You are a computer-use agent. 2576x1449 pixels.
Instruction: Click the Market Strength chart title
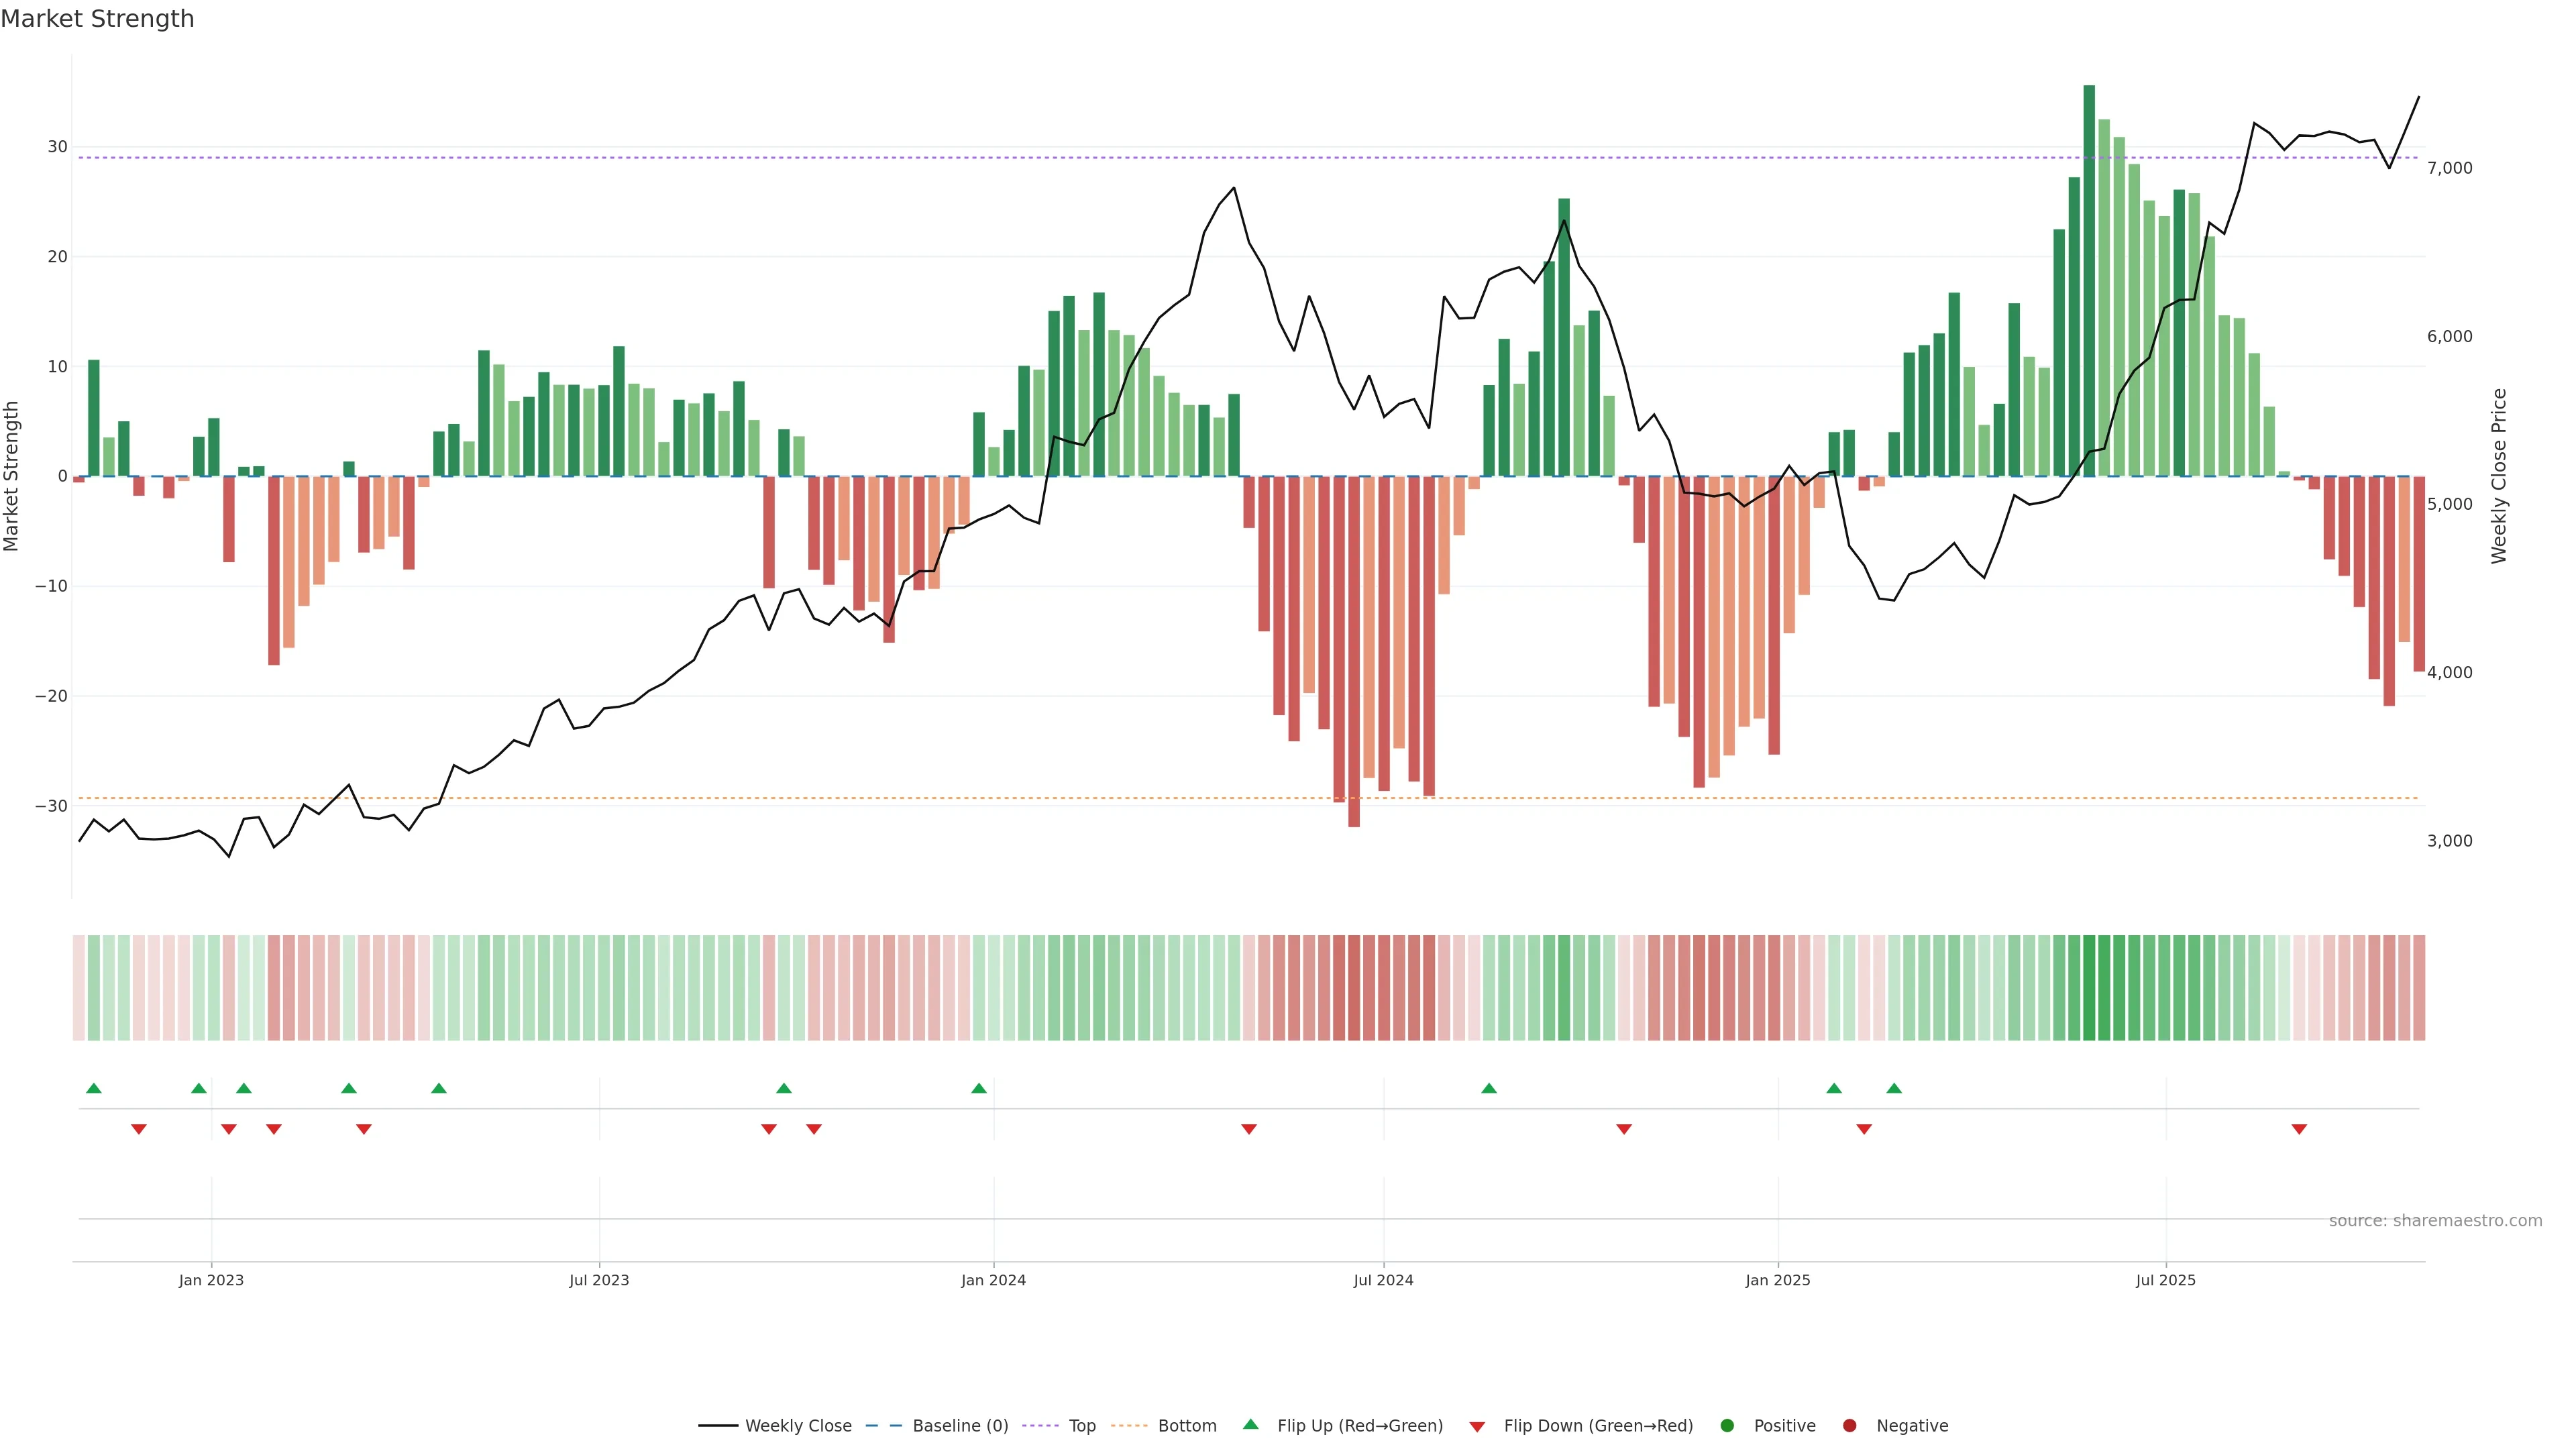[x=97, y=19]
